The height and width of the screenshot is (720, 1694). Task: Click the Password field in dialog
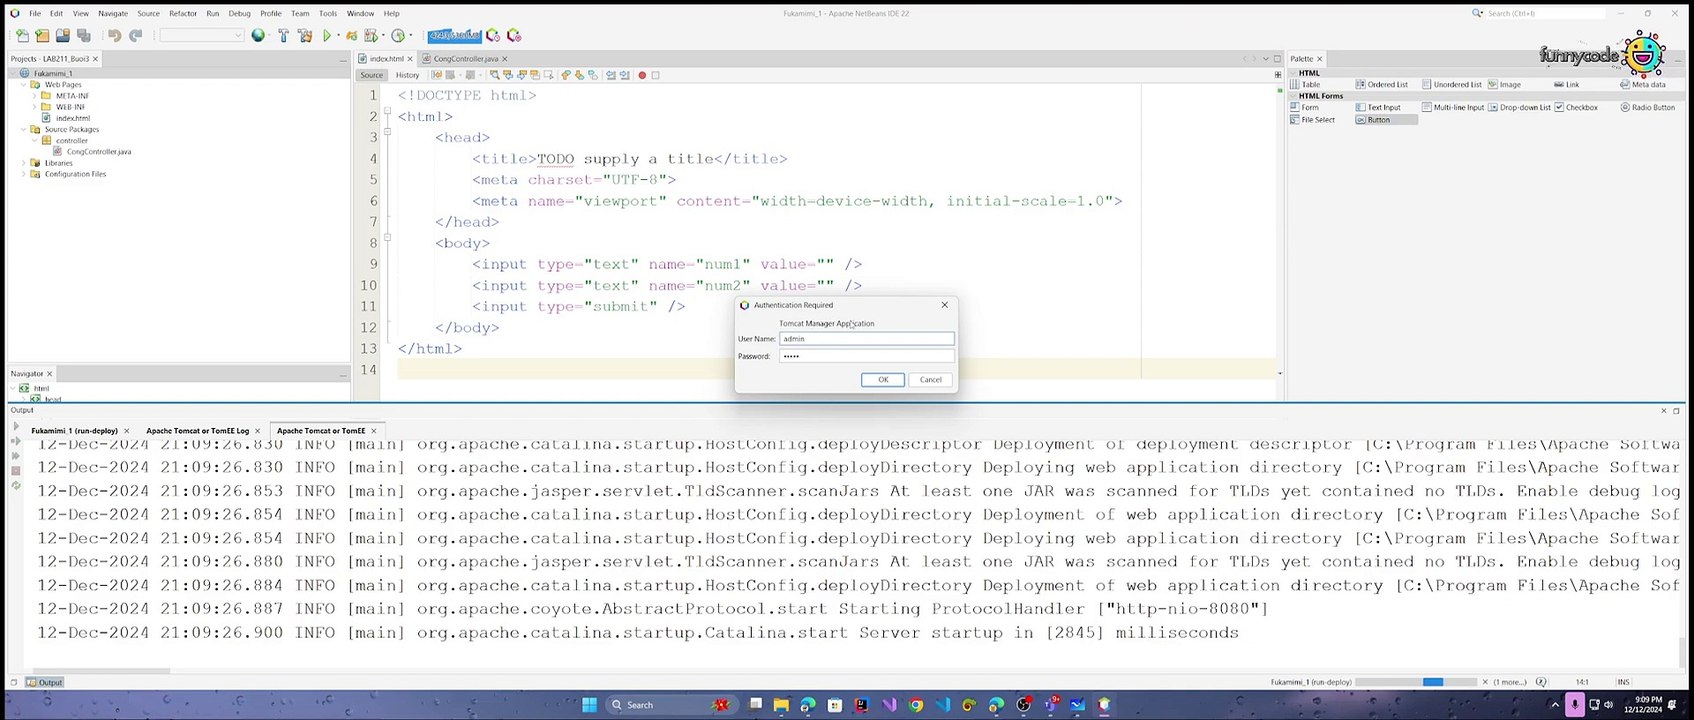pyautogui.click(x=866, y=356)
